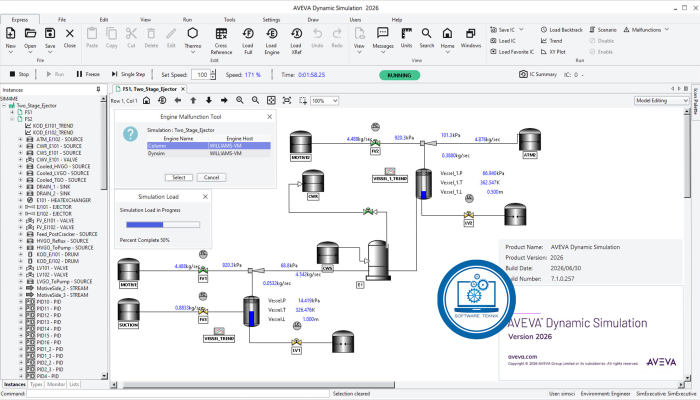Click the Set Speed input field

click(200, 75)
